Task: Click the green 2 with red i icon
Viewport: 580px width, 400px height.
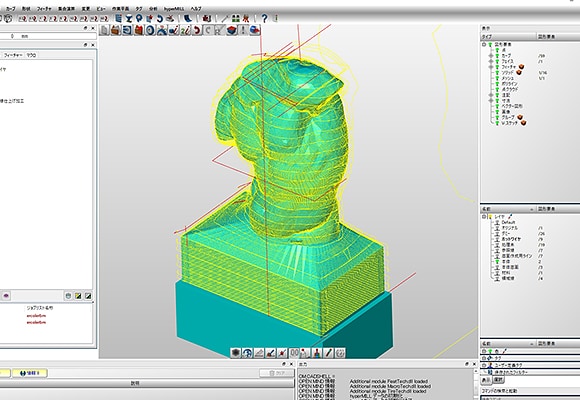Action: click(x=185, y=30)
